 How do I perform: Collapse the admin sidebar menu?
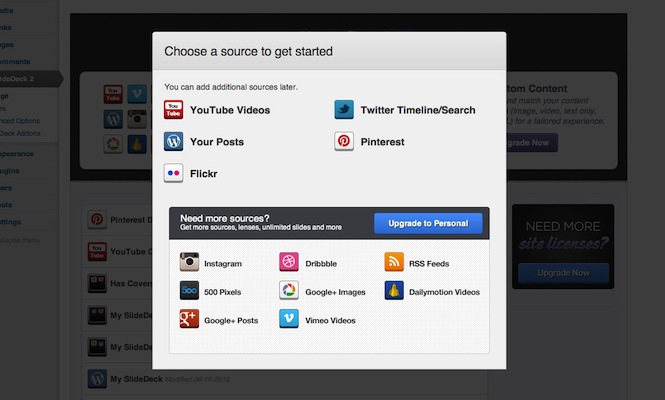pos(20,240)
